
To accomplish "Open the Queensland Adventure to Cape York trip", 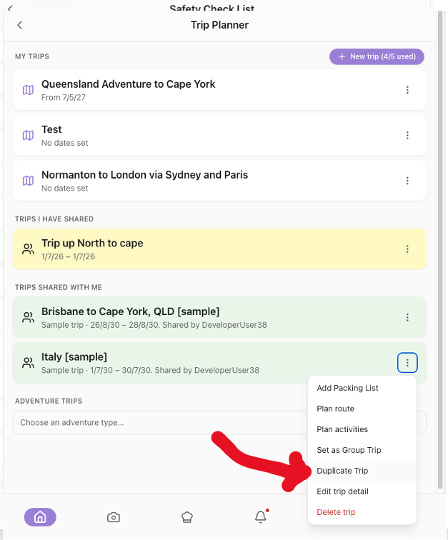I will (x=220, y=90).
